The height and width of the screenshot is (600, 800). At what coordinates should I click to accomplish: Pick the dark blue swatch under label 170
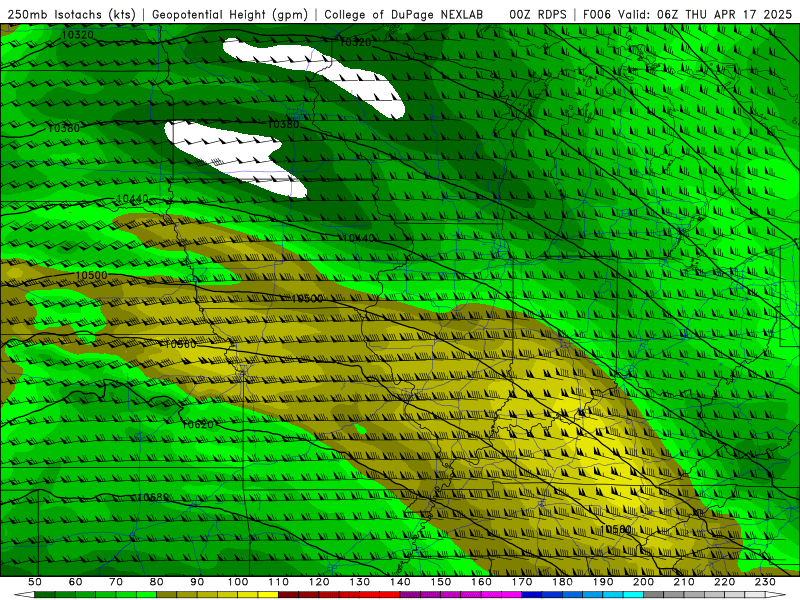(532, 594)
